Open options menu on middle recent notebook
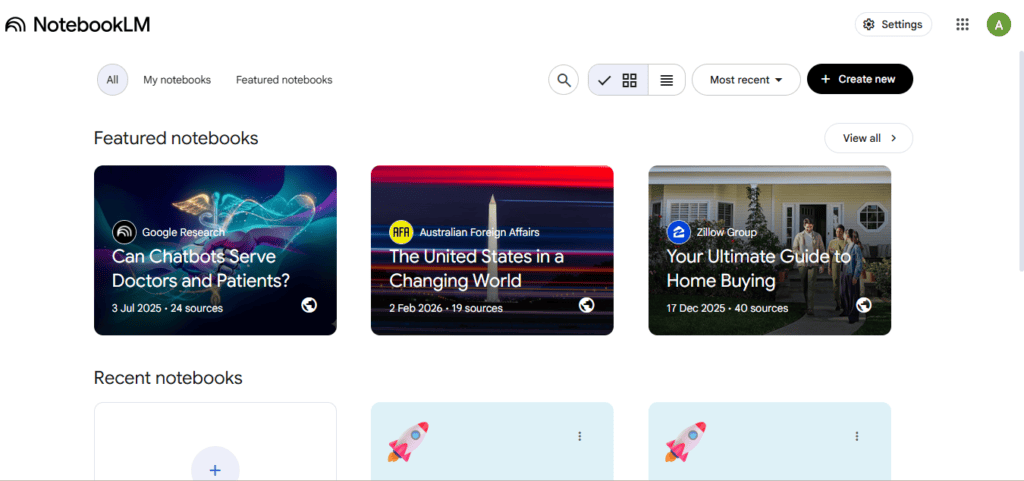The width and height of the screenshot is (1024, 481). 579,436
